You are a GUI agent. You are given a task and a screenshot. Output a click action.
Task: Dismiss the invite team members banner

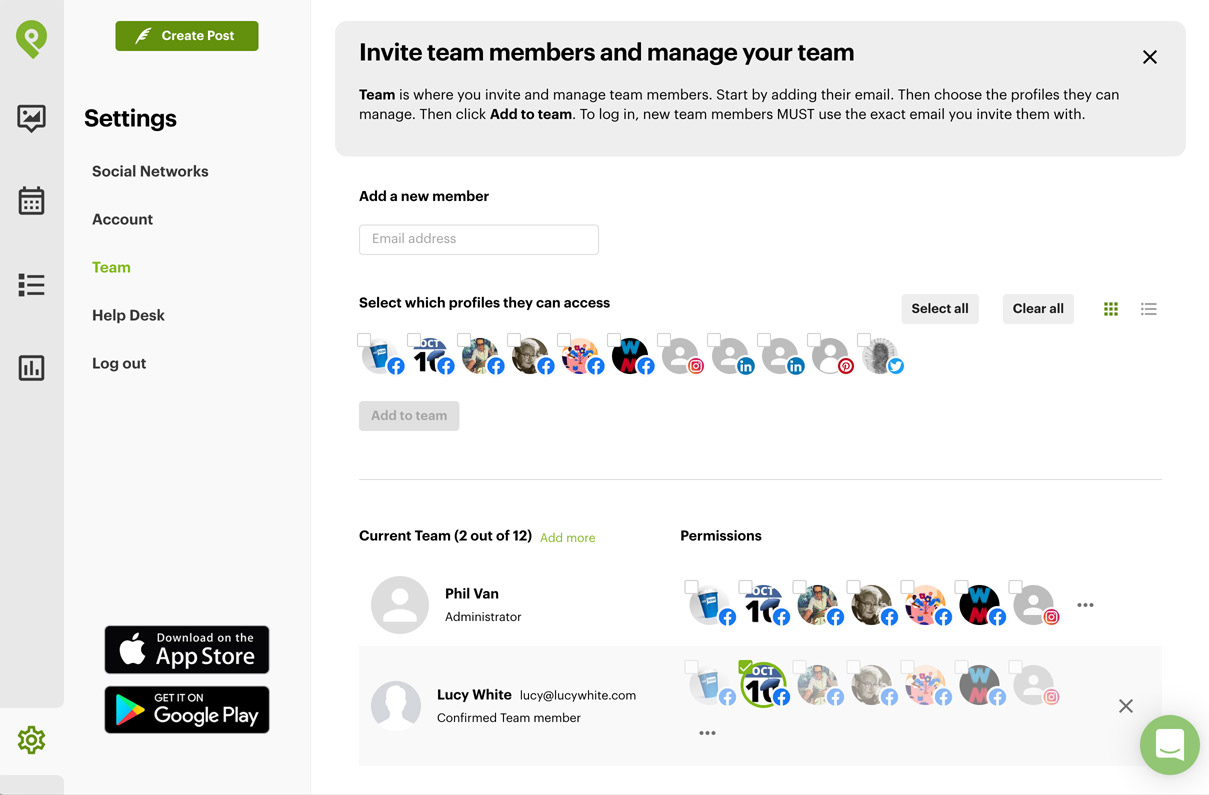pos(1150,57)
